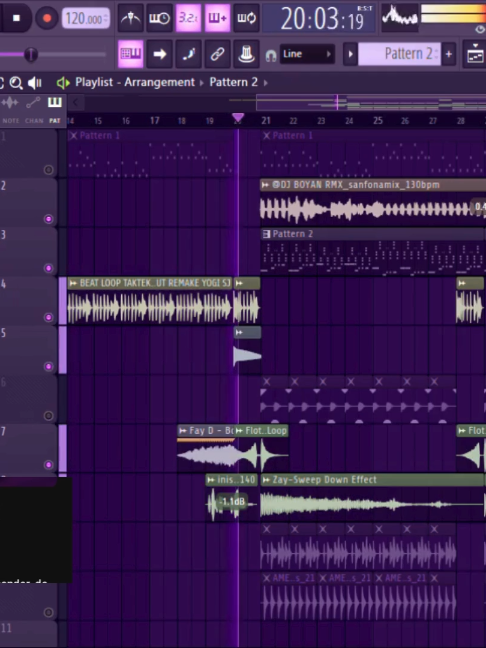
Task: Select the PAT tab
Action: point(55,121)
